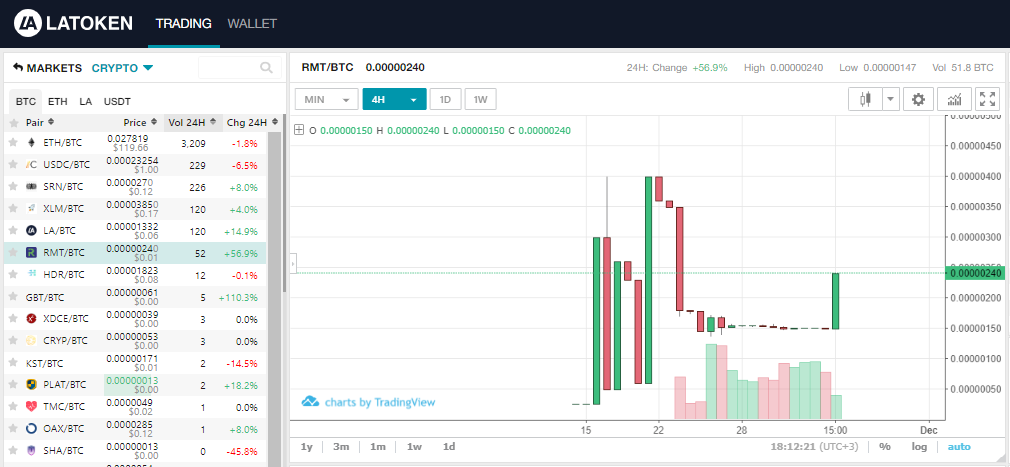This screenshot has height=467, width=1010.
Task: Set chart interval to 1D
Action: tap(445, 99)
